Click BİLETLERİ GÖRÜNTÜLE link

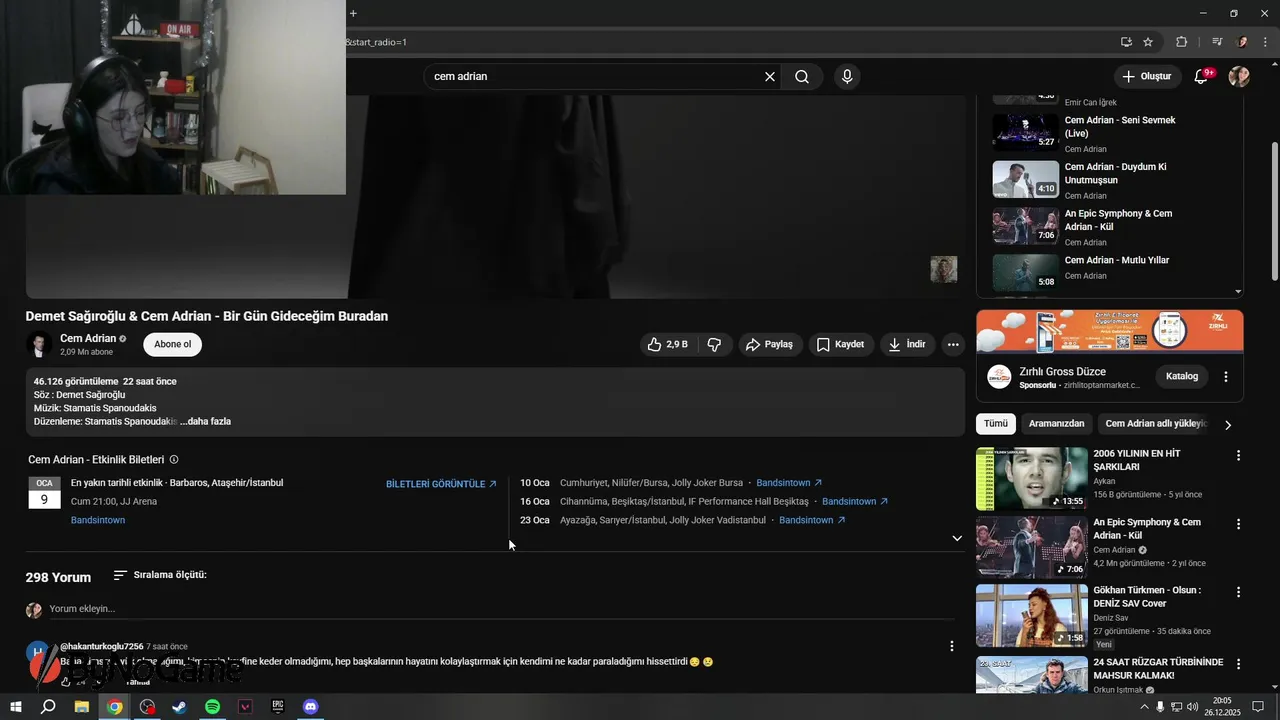click(x=441, y=484)
